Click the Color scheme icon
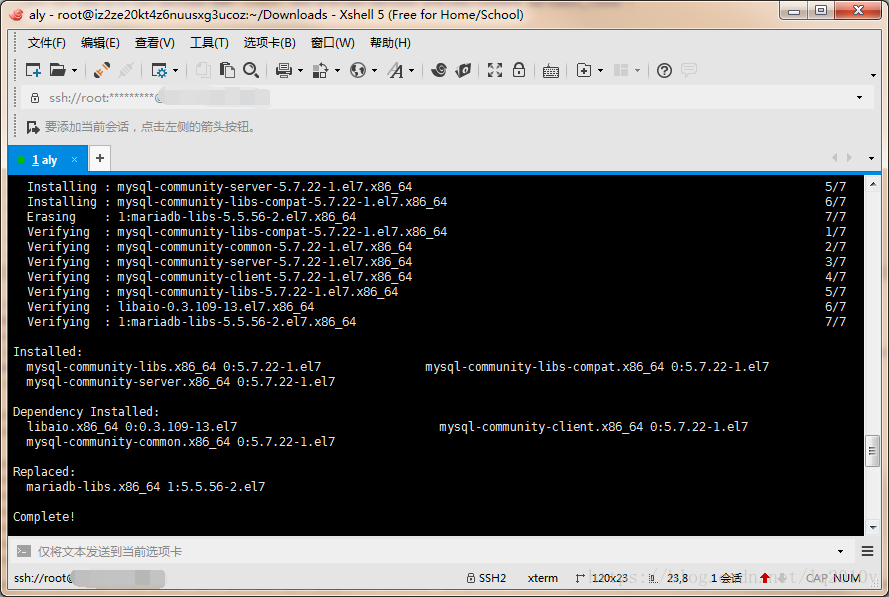Screen dimensions: 889x597 click(320, 70)
